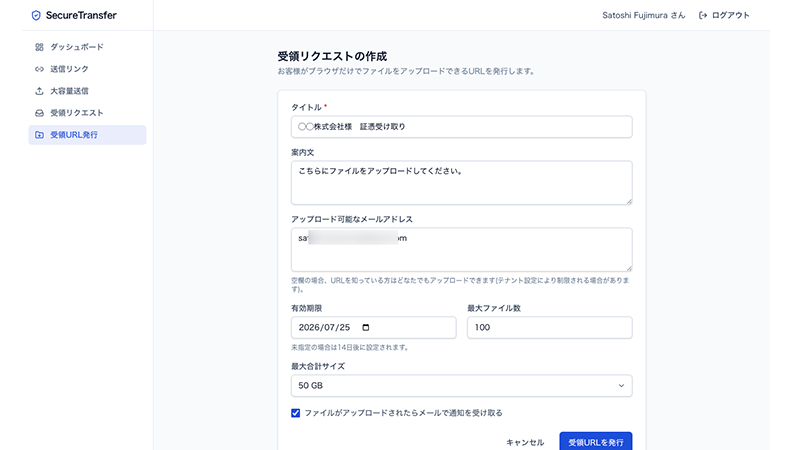Click the ログアウト link
The image size is (800, 450).
point(724,15)
